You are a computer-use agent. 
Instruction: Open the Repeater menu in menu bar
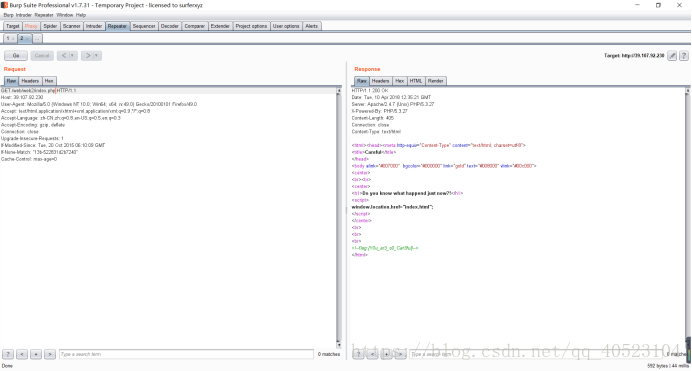[44, 15]
